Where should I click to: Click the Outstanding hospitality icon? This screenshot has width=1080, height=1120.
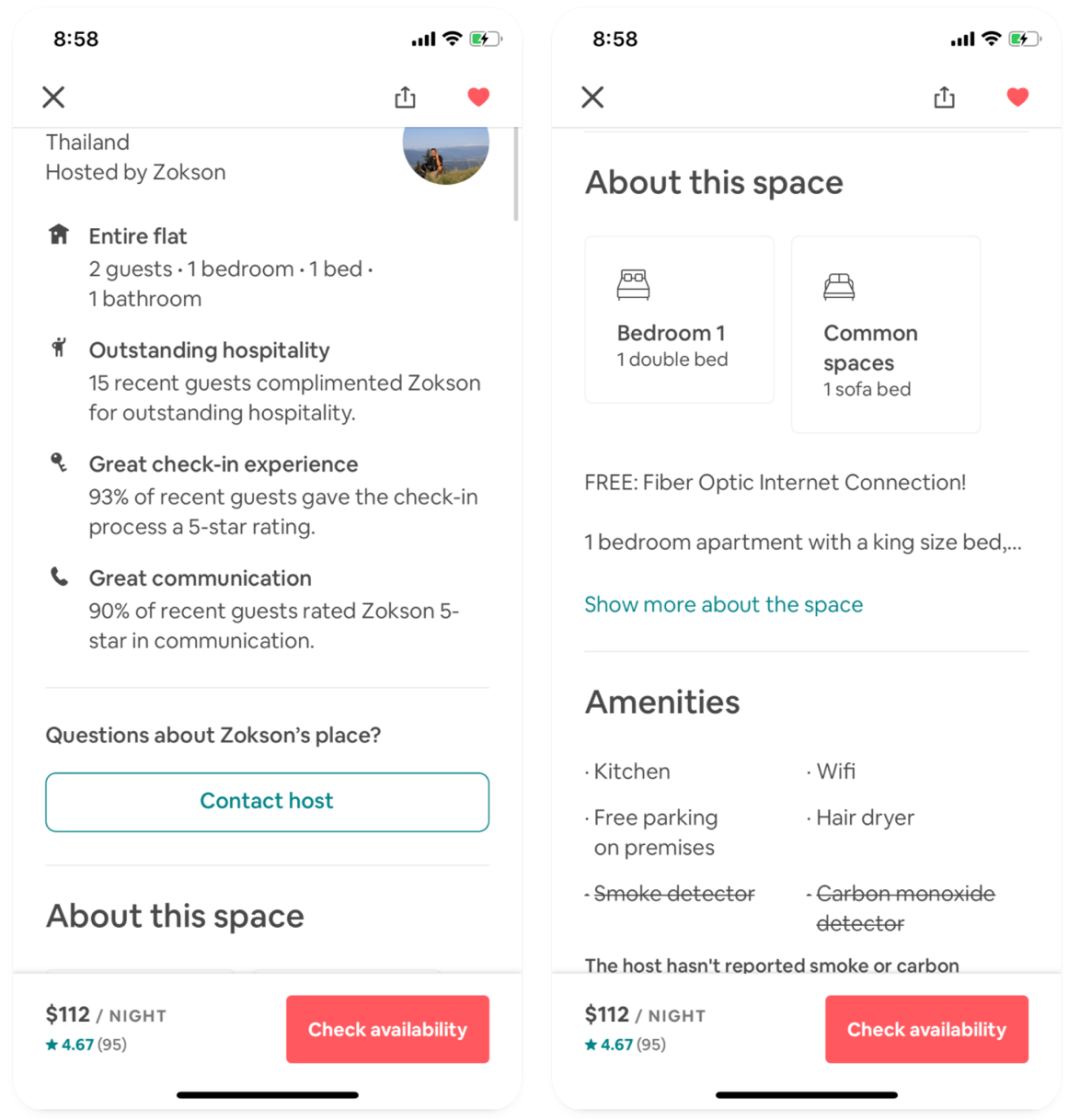(59, 349)
